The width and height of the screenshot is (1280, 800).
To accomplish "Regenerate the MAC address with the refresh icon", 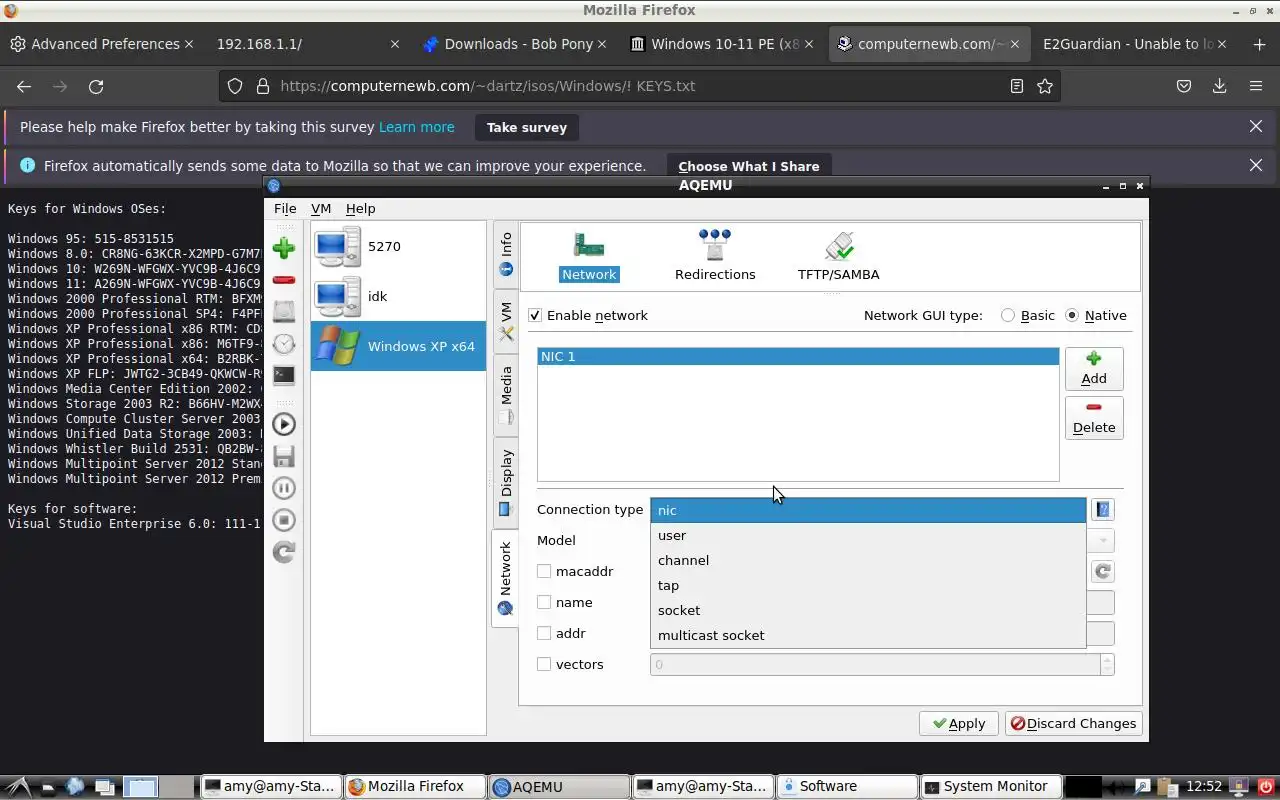I will (1102, 571).
